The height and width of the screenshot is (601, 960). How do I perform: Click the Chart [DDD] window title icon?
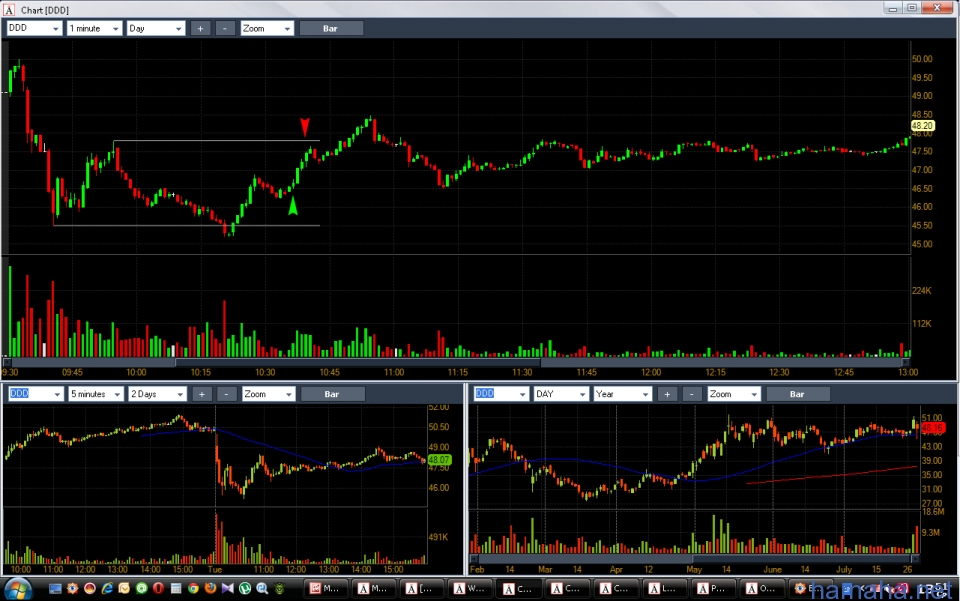(x=9, y=10)
